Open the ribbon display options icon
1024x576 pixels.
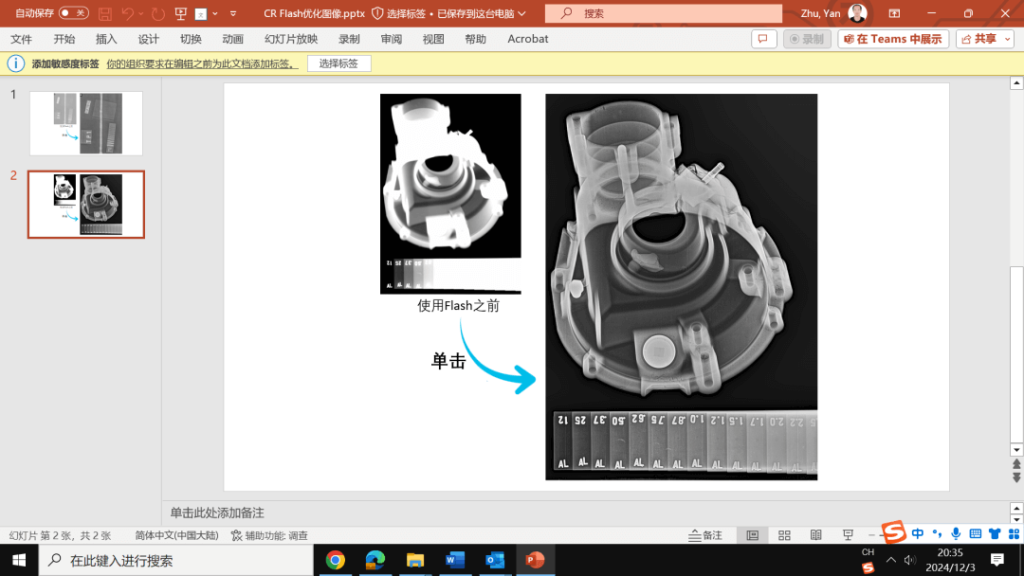894,14
